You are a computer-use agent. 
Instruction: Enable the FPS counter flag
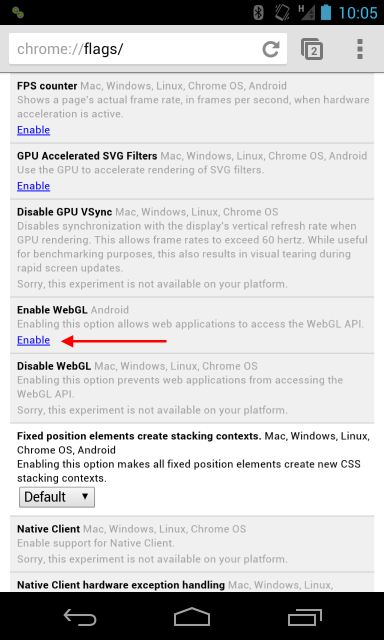click(33, 130)
